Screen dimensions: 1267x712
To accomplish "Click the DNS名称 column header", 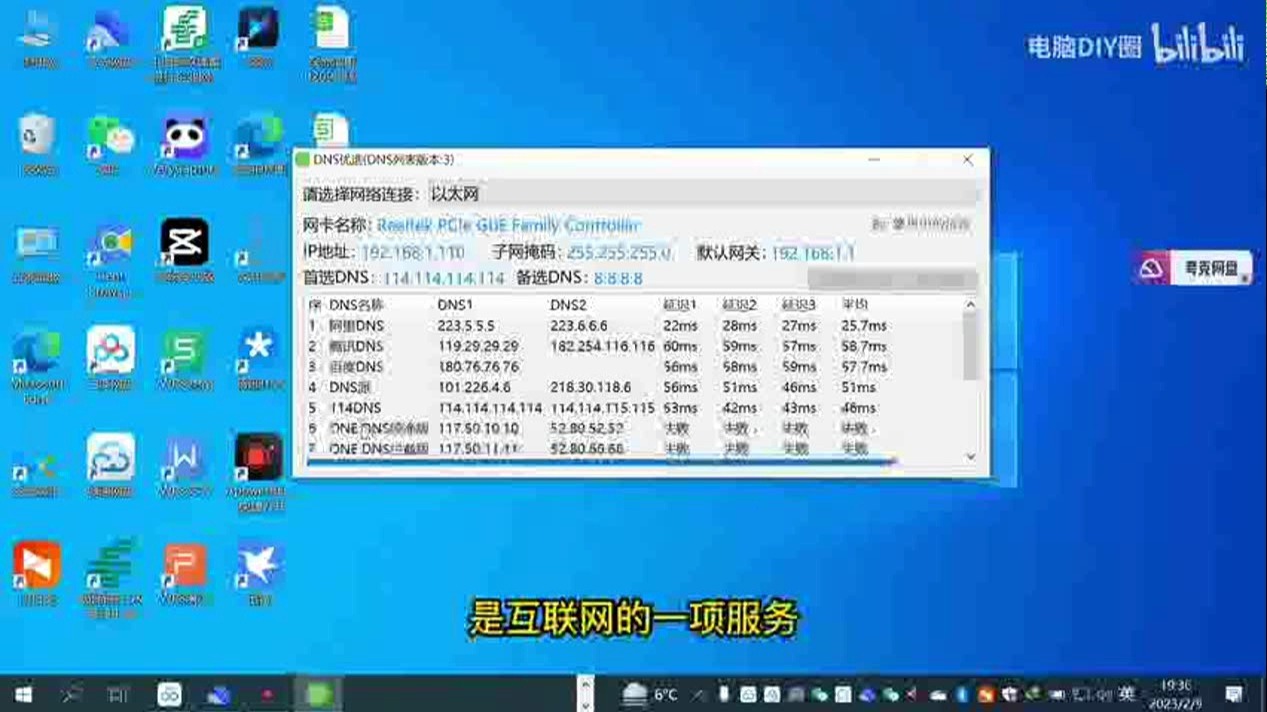I will [356, 304].
